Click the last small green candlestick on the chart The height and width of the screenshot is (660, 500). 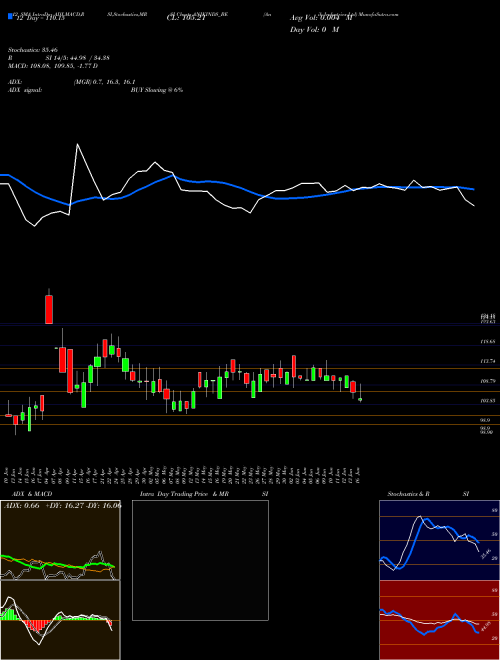click(360, 399)
